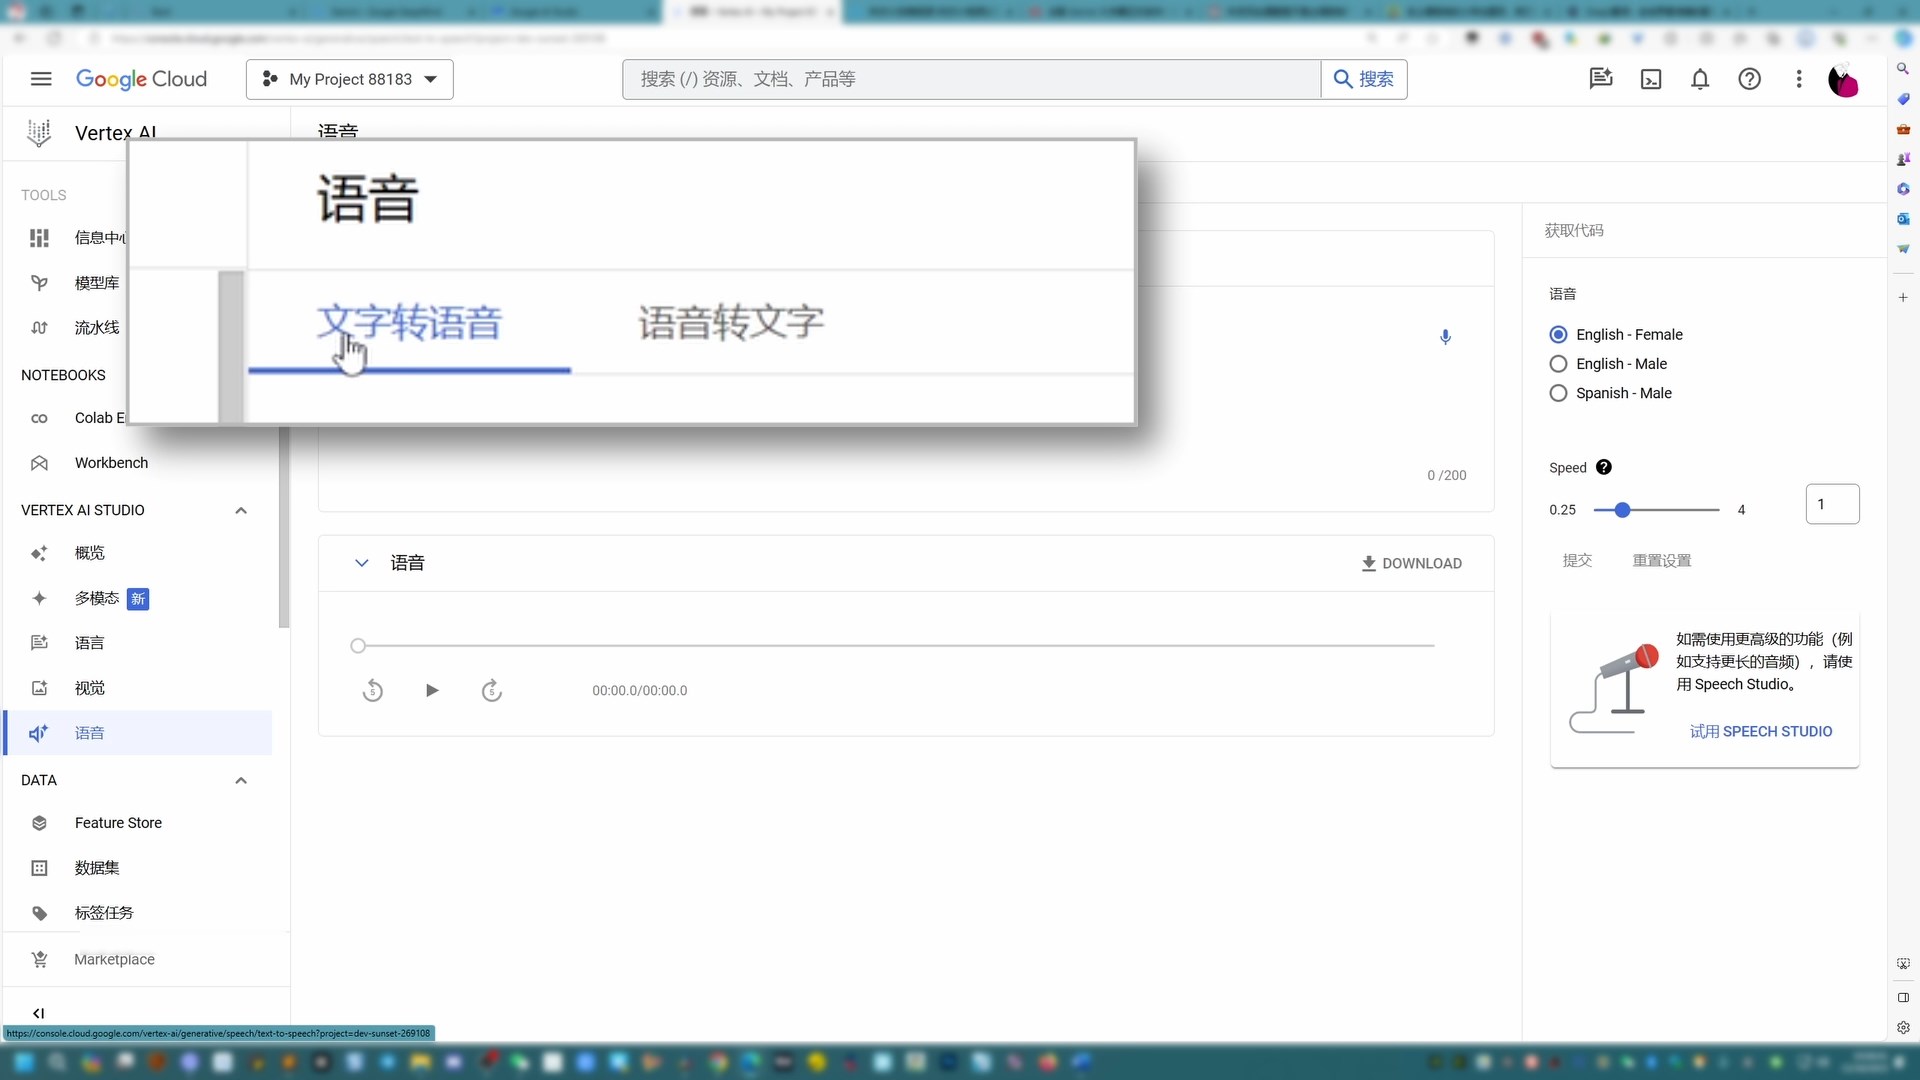Click the DOWNLOAD button
This screenshot has height=1080, width=1920.
(1412, 563)
